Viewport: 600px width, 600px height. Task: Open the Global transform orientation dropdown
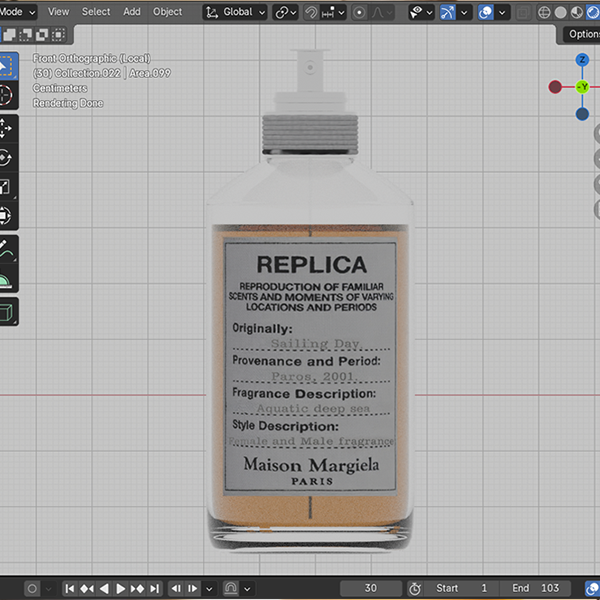pyautogui.click(x=235, y=12)
